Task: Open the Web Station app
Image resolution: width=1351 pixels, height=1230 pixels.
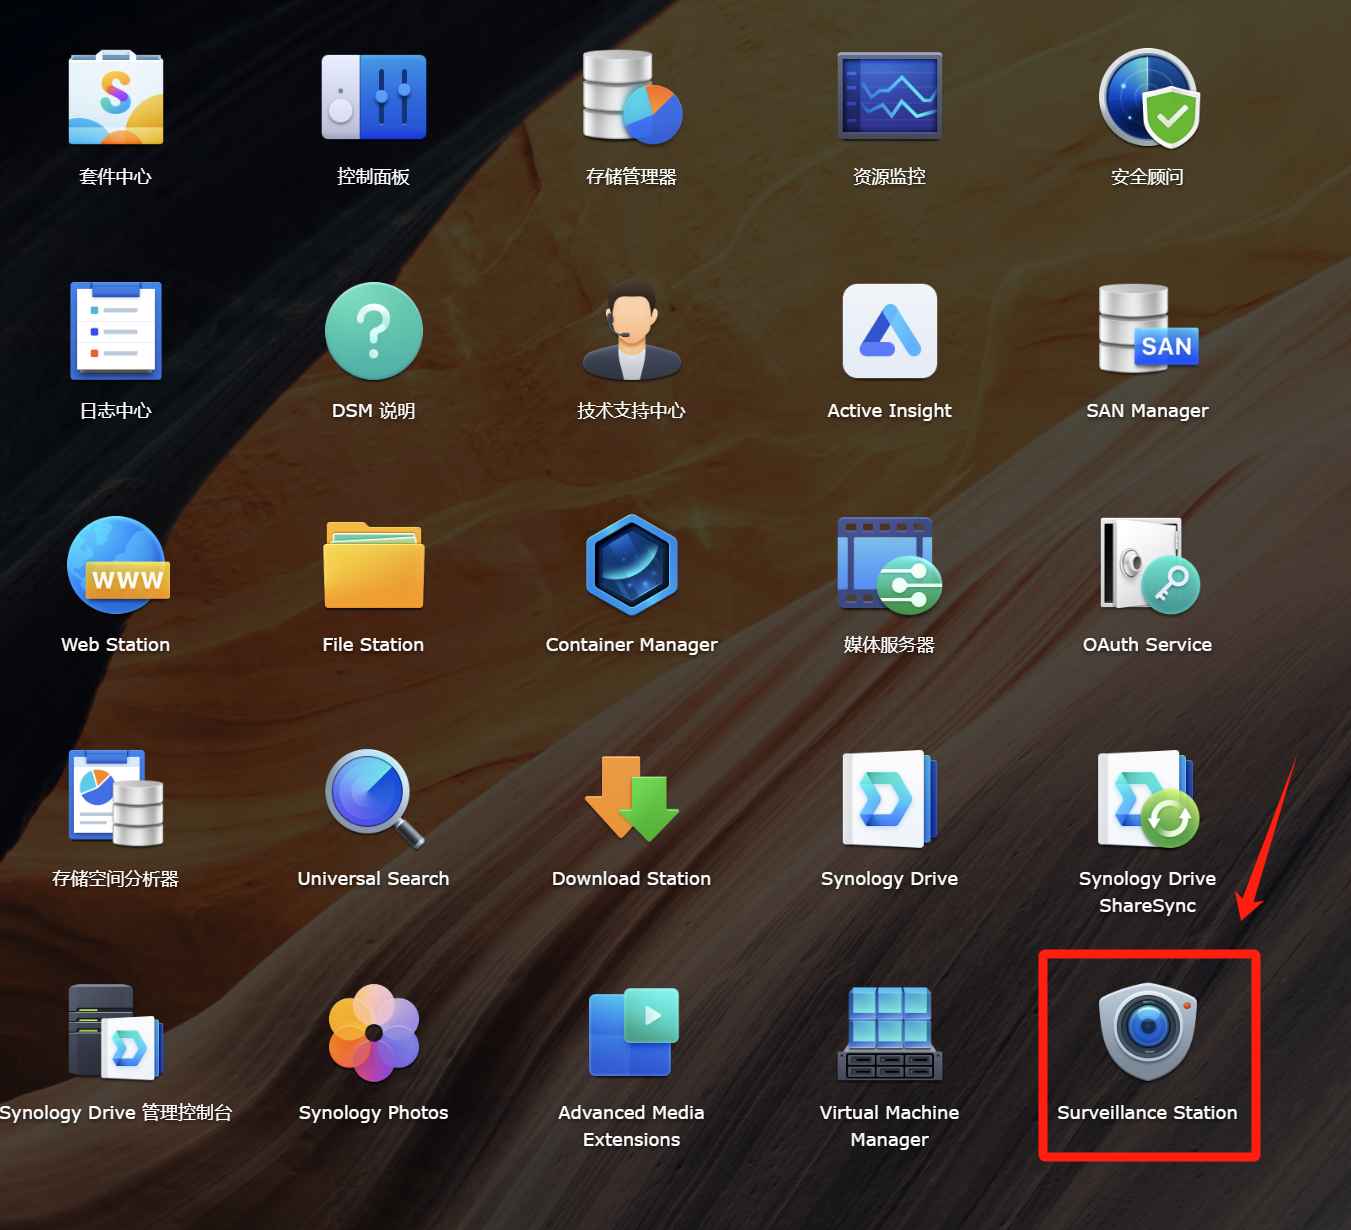Action: point(117,565)
